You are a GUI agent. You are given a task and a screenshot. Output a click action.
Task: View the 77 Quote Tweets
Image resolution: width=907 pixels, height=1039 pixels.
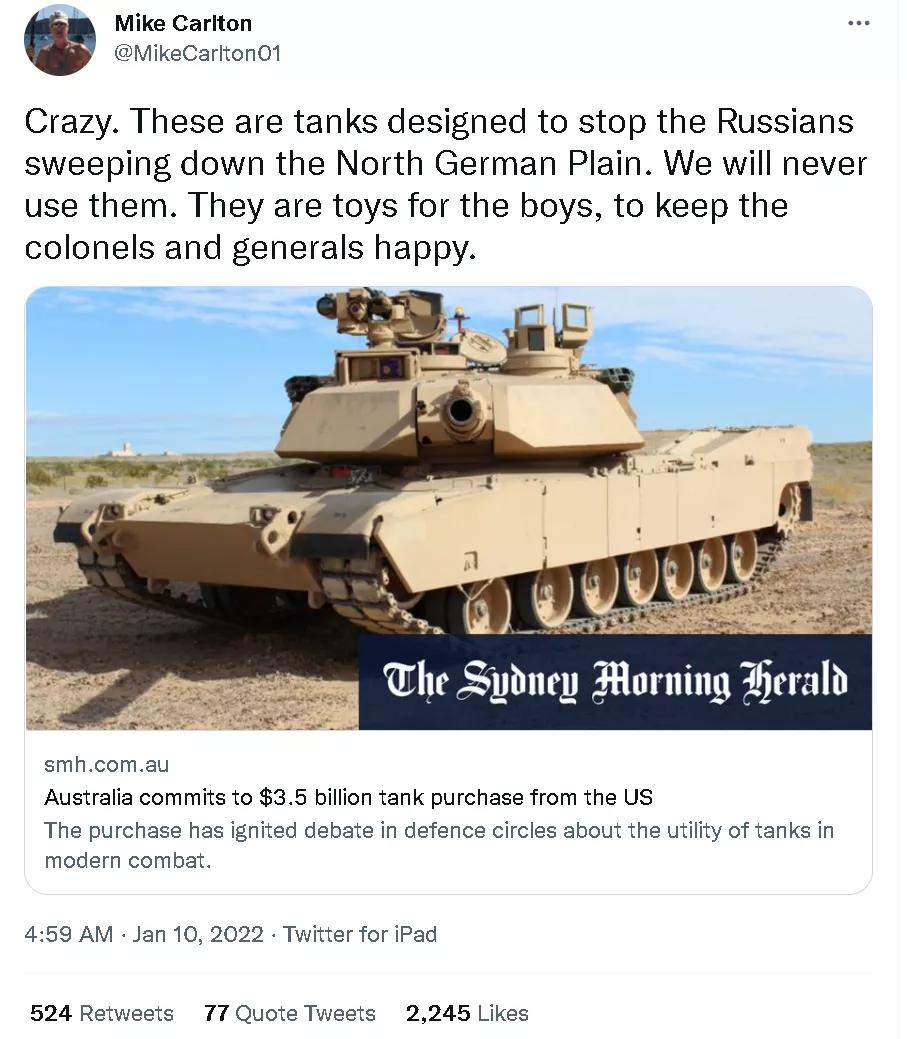click(289, 1013)
